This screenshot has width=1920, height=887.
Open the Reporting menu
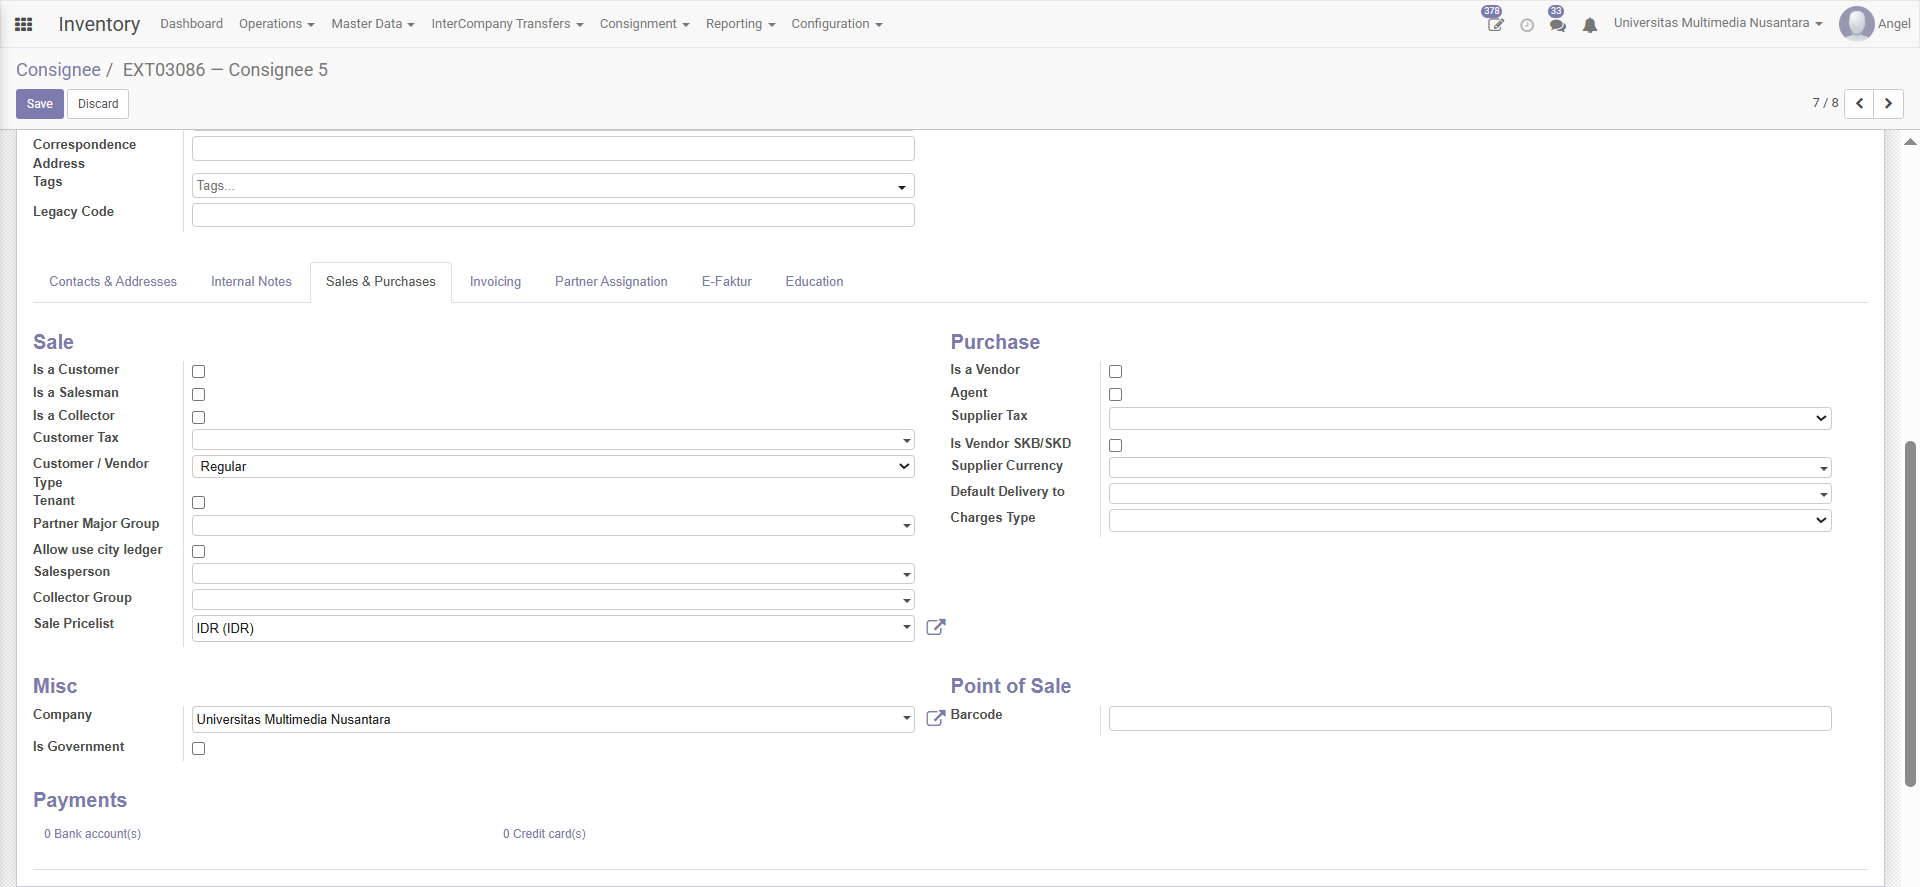(740, 24)
